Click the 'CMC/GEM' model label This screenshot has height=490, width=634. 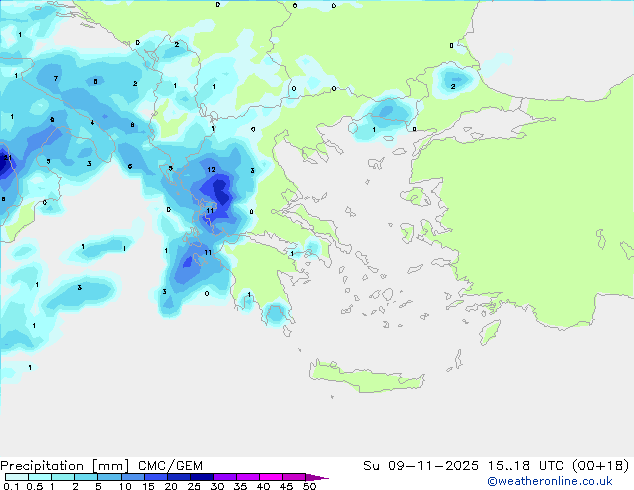pyautogui.click(x=170, y=466)
